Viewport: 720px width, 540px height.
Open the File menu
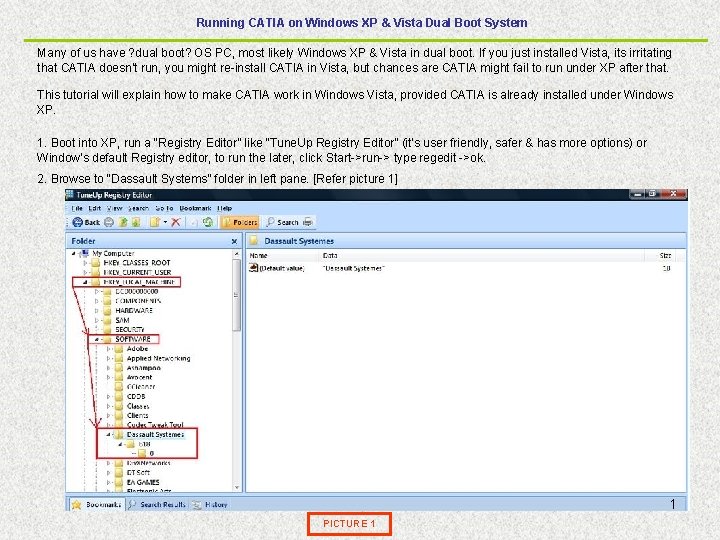(x=77, y=208)
